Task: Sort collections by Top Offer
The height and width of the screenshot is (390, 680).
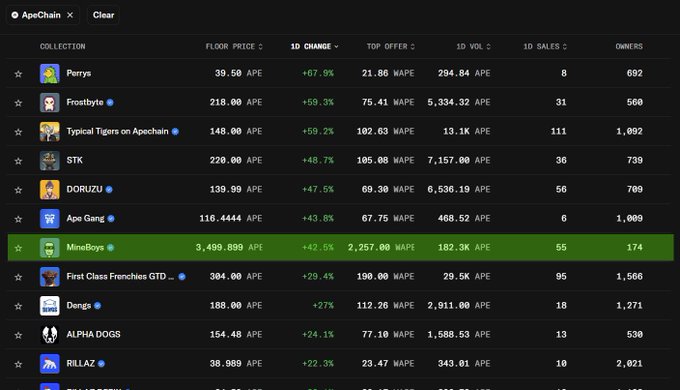Action: point(390,46)
